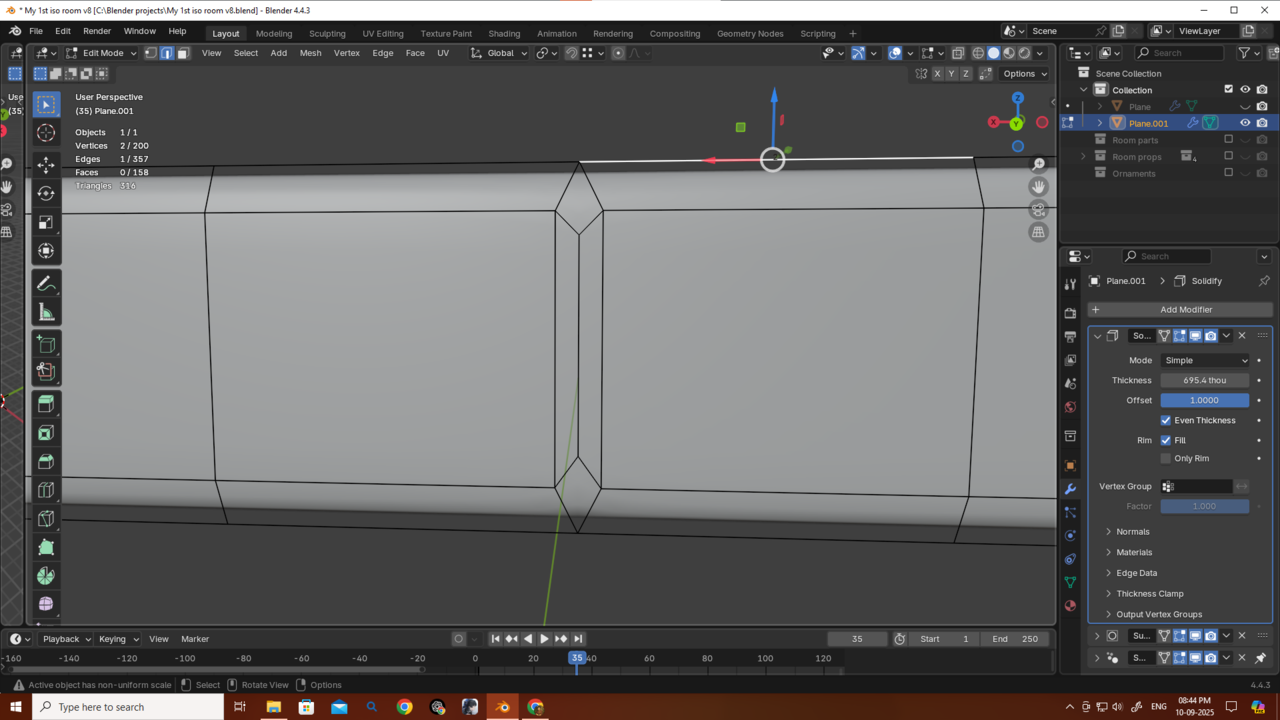1280x720 pixels.
Task: Click the Offset slider field
Action: pos(1204,400)
